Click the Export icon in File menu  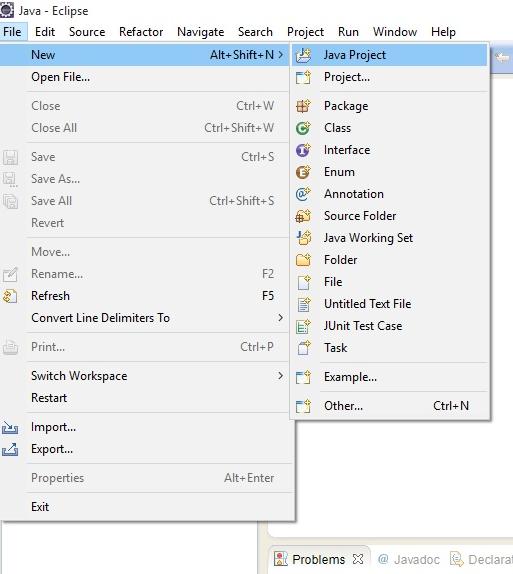pyautogui.click(x=10, y=449)
